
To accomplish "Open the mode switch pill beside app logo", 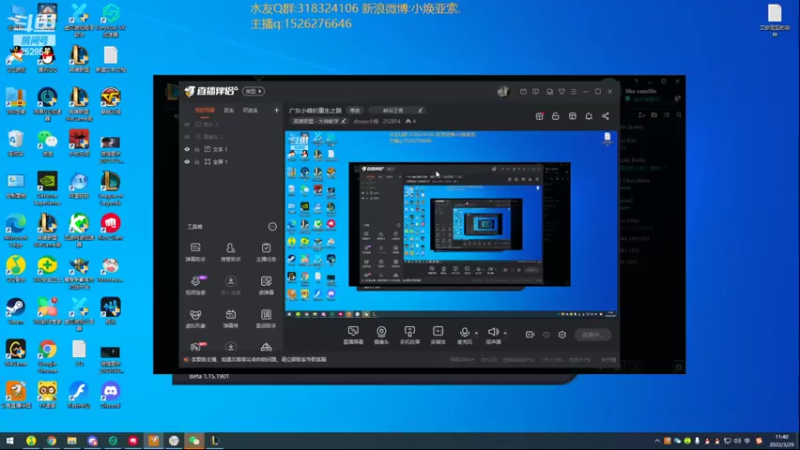I will (253, 91).
